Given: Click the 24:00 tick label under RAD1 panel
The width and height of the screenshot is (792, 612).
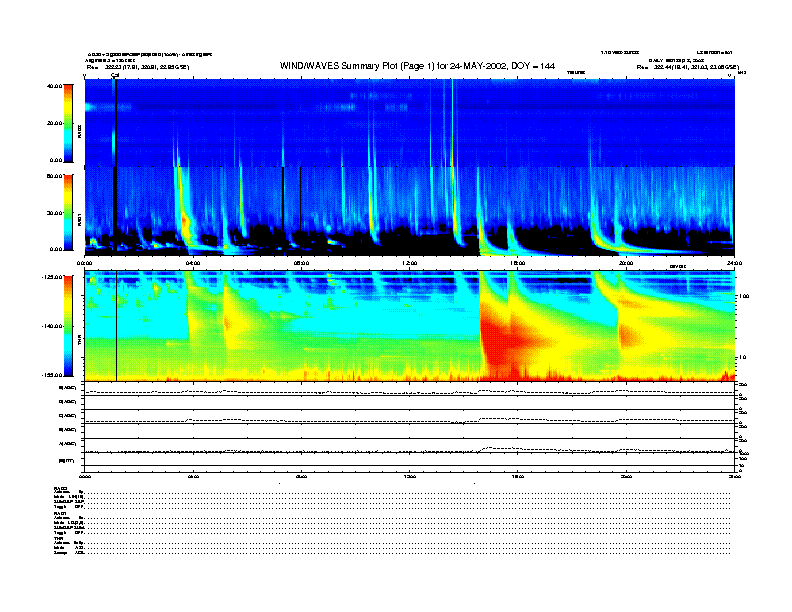Looking at the screenshot, I should tap(734, 263).
